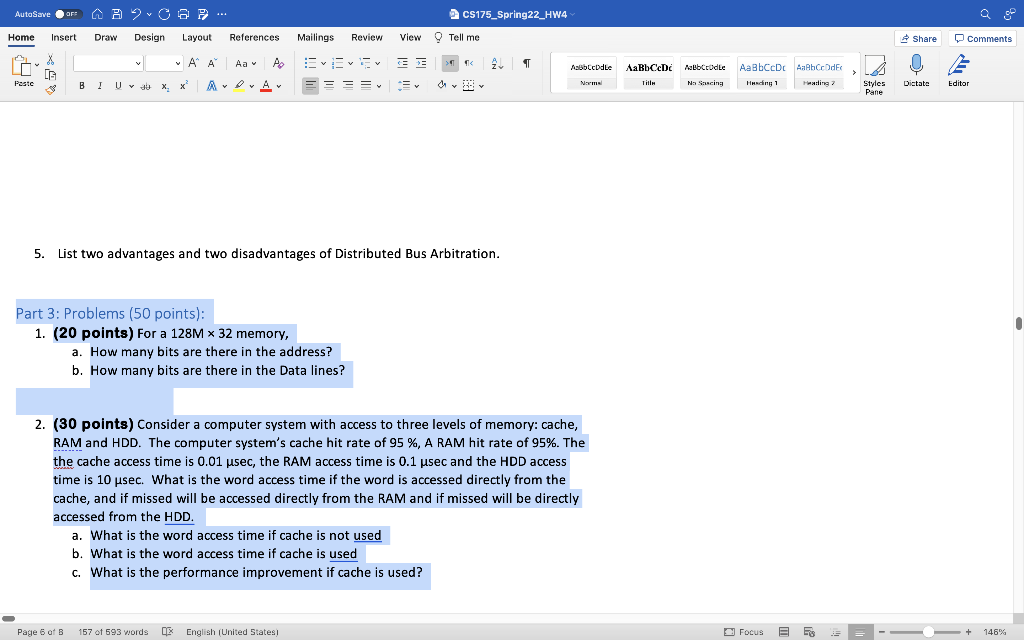Activate the Format Painter brush

point(50,90)
